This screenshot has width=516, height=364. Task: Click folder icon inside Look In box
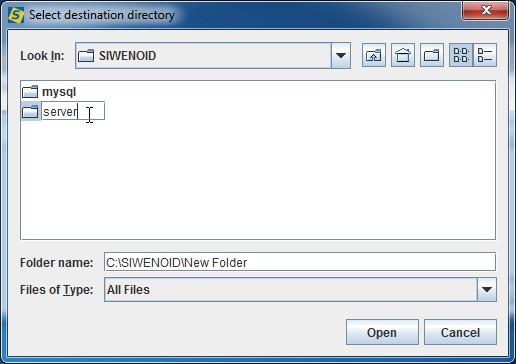click(x=86, y=56)
